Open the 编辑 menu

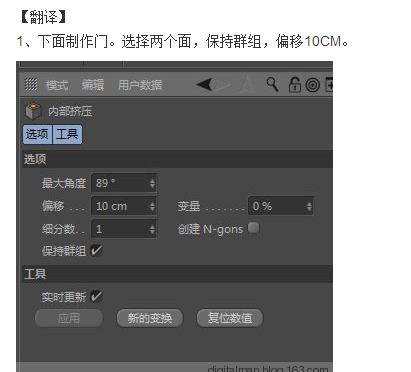click(x=93, y=85)
